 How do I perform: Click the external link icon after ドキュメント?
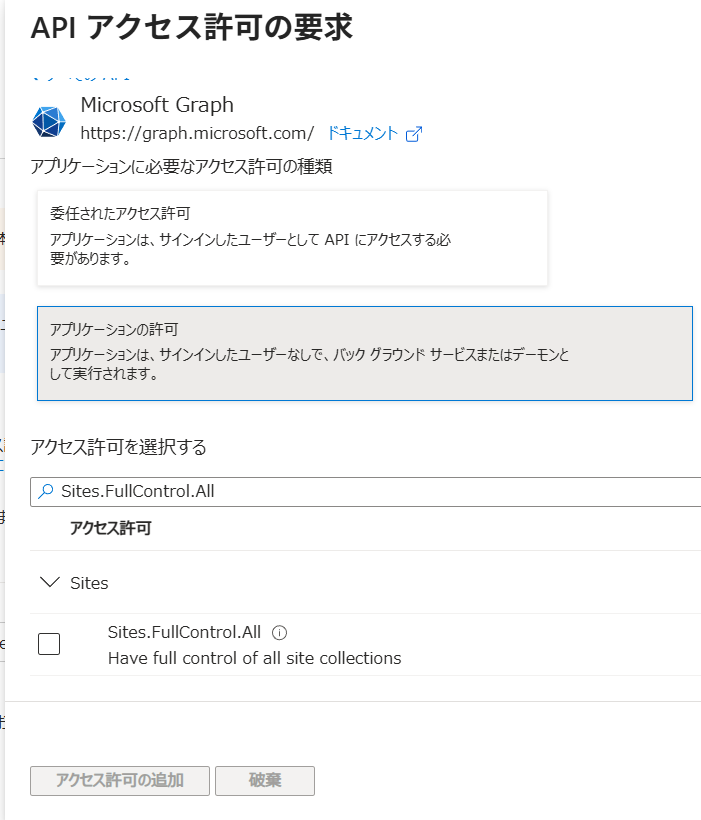point(414,134)
